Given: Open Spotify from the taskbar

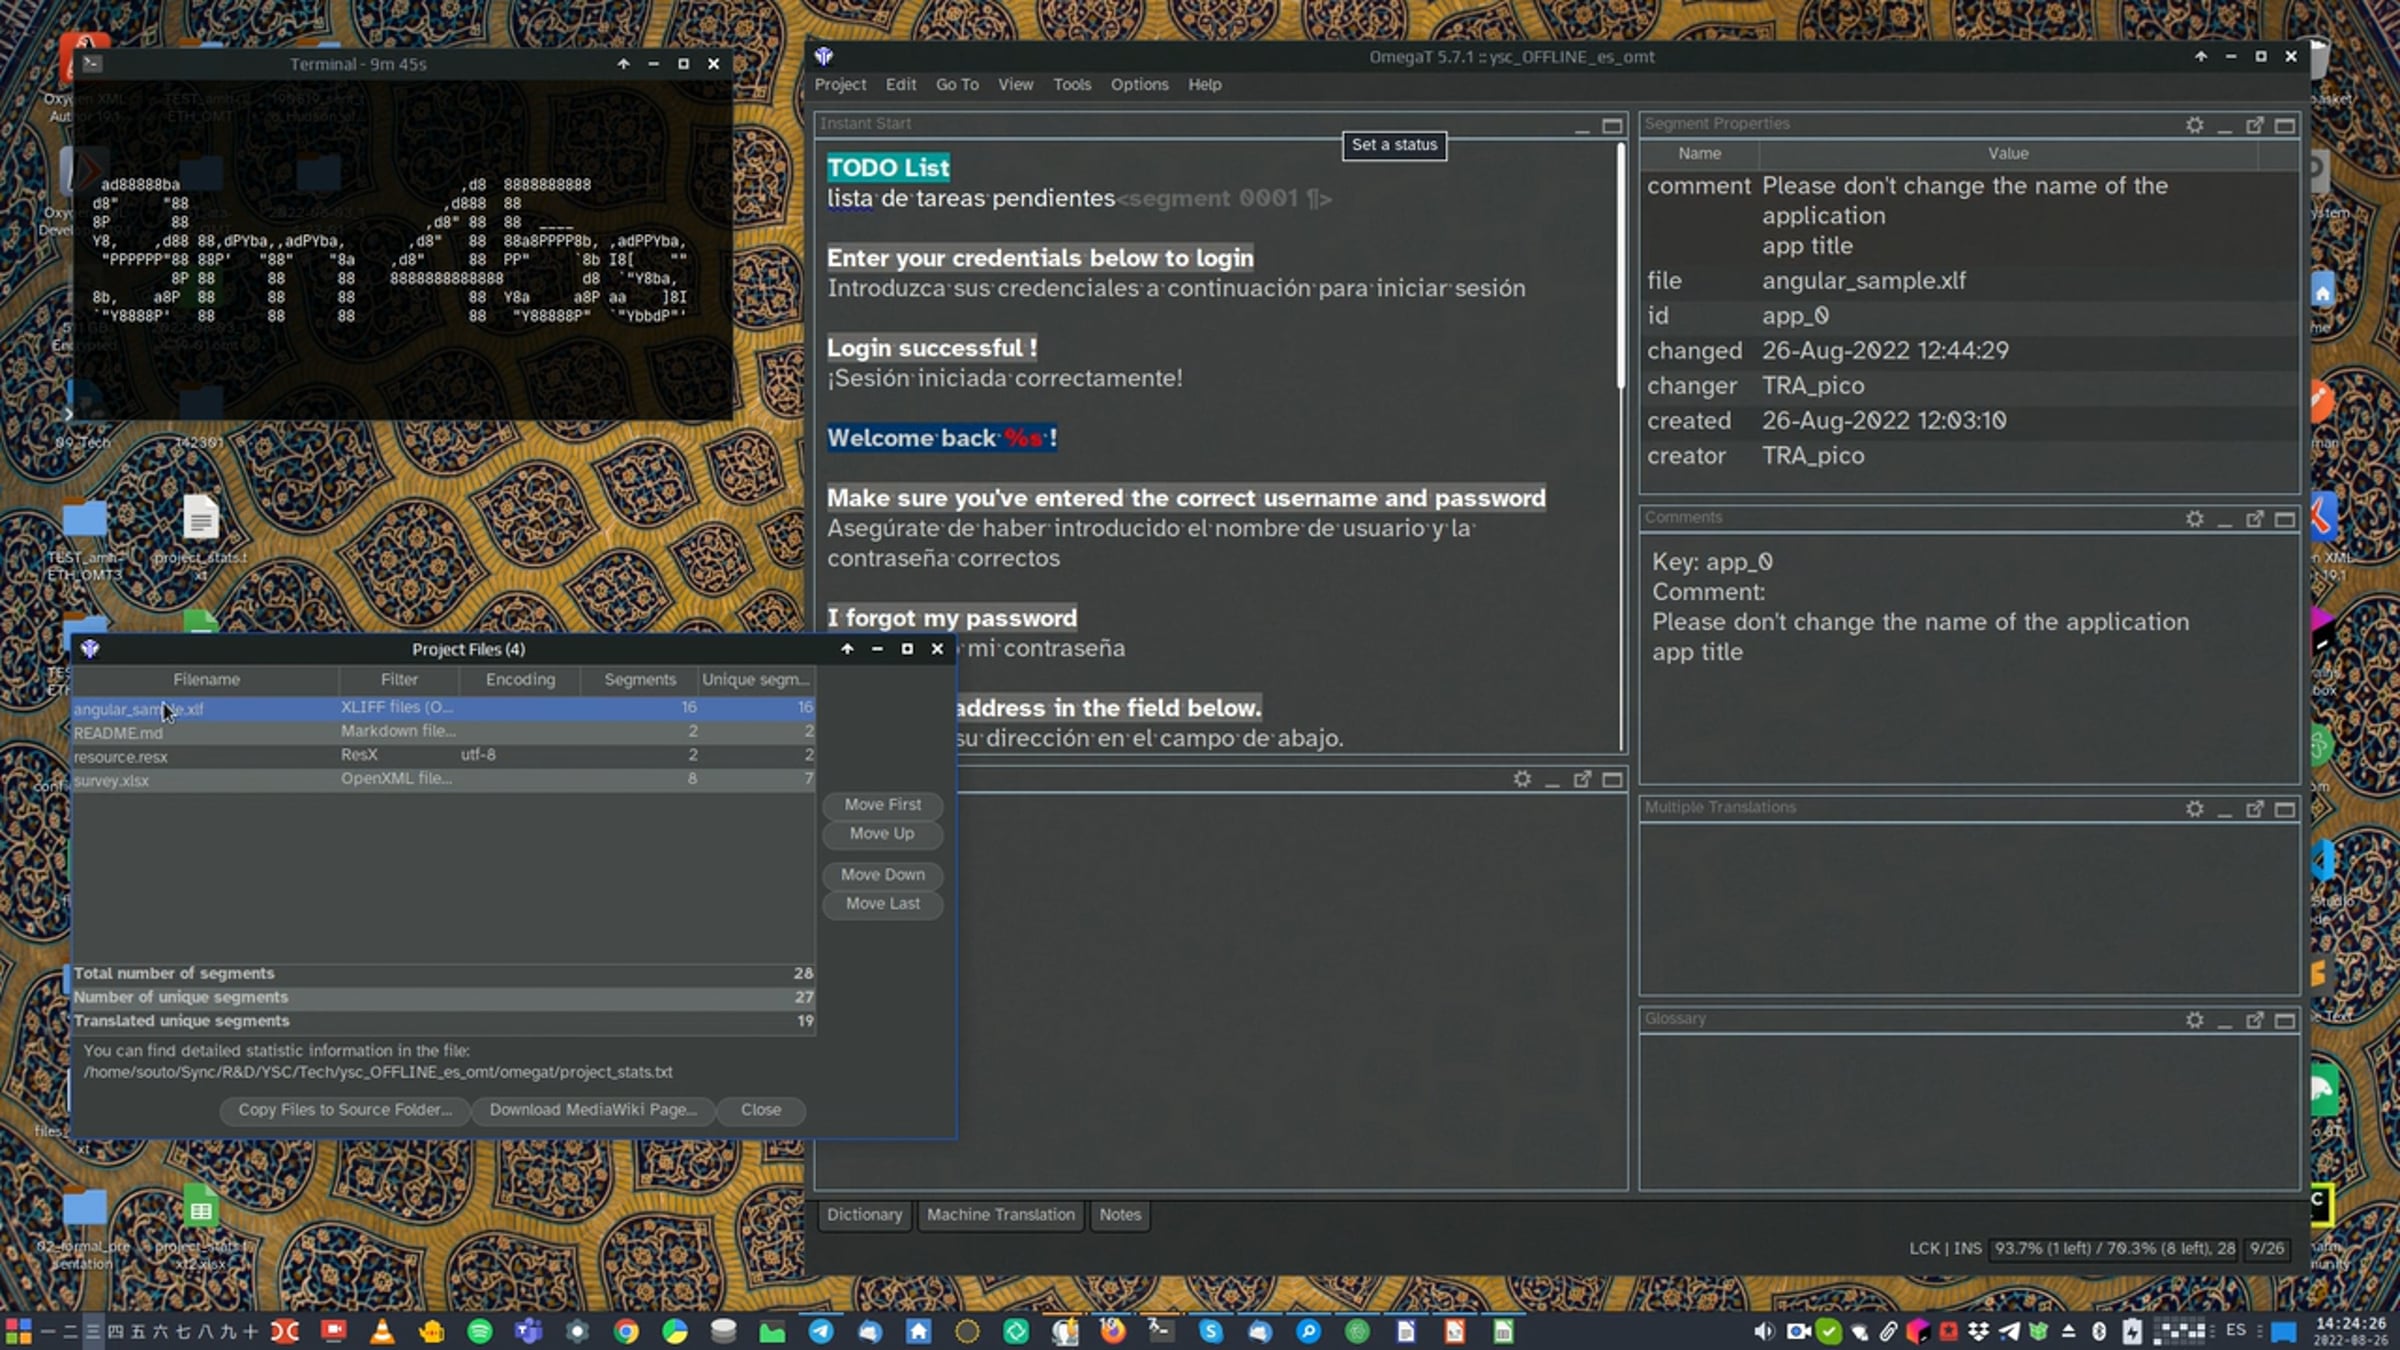Looking at the screenshot, I should click(x=480, y=1331).
